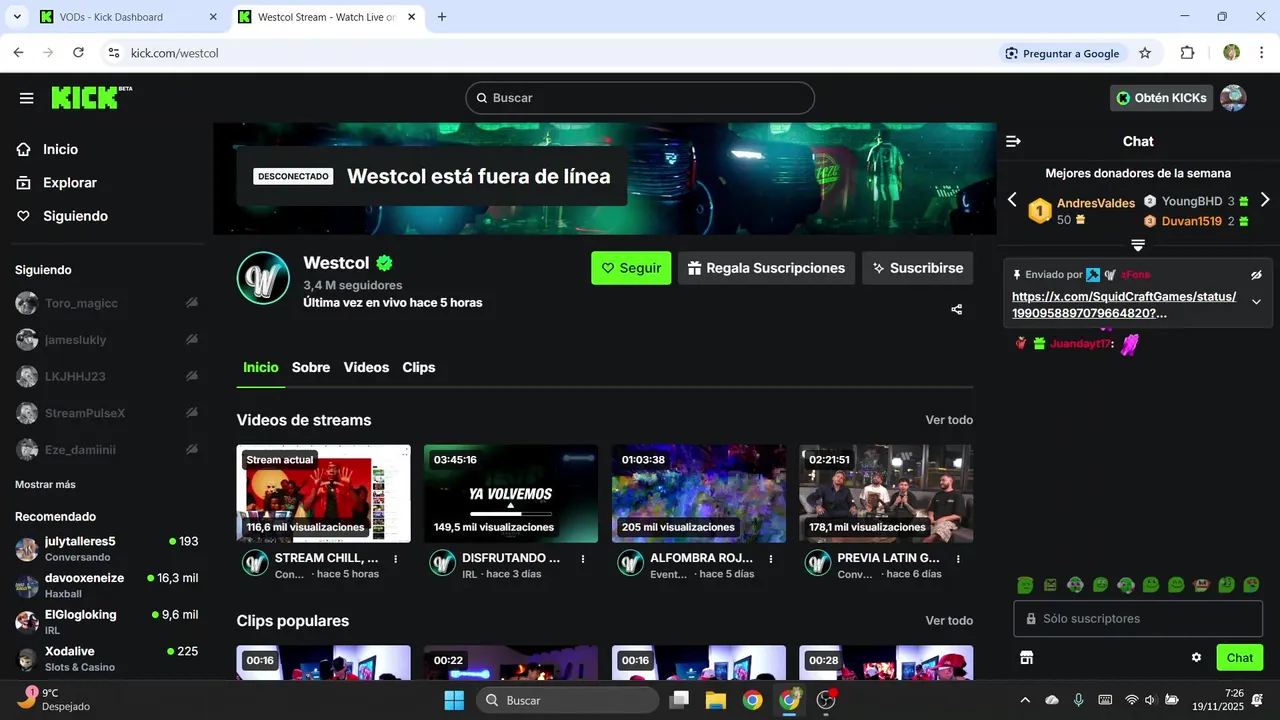This screenshot has height=720, width=1280.
Task: Open the user profile avatar menu
Action: 1233,98
